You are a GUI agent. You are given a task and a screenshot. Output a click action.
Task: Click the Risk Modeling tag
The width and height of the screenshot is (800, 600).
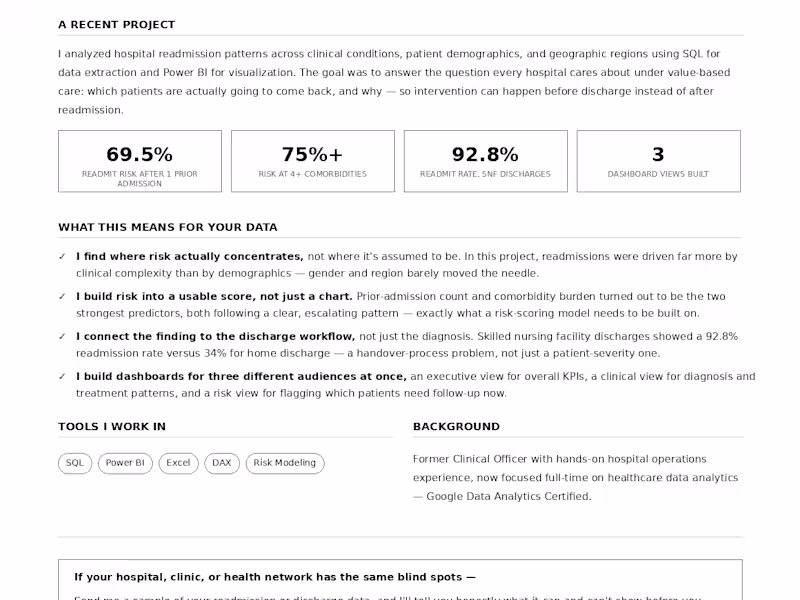click(285, 463)
